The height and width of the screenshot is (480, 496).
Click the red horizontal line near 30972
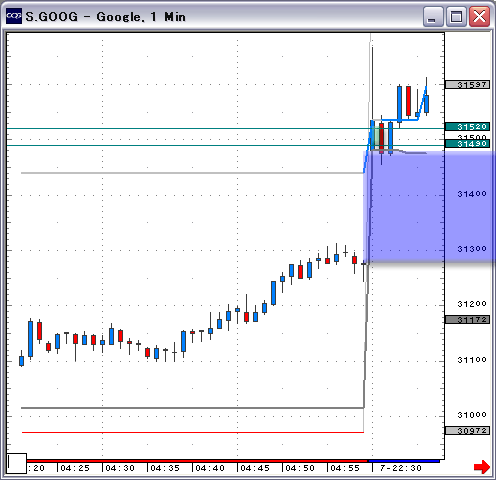(x=193, y=432)
